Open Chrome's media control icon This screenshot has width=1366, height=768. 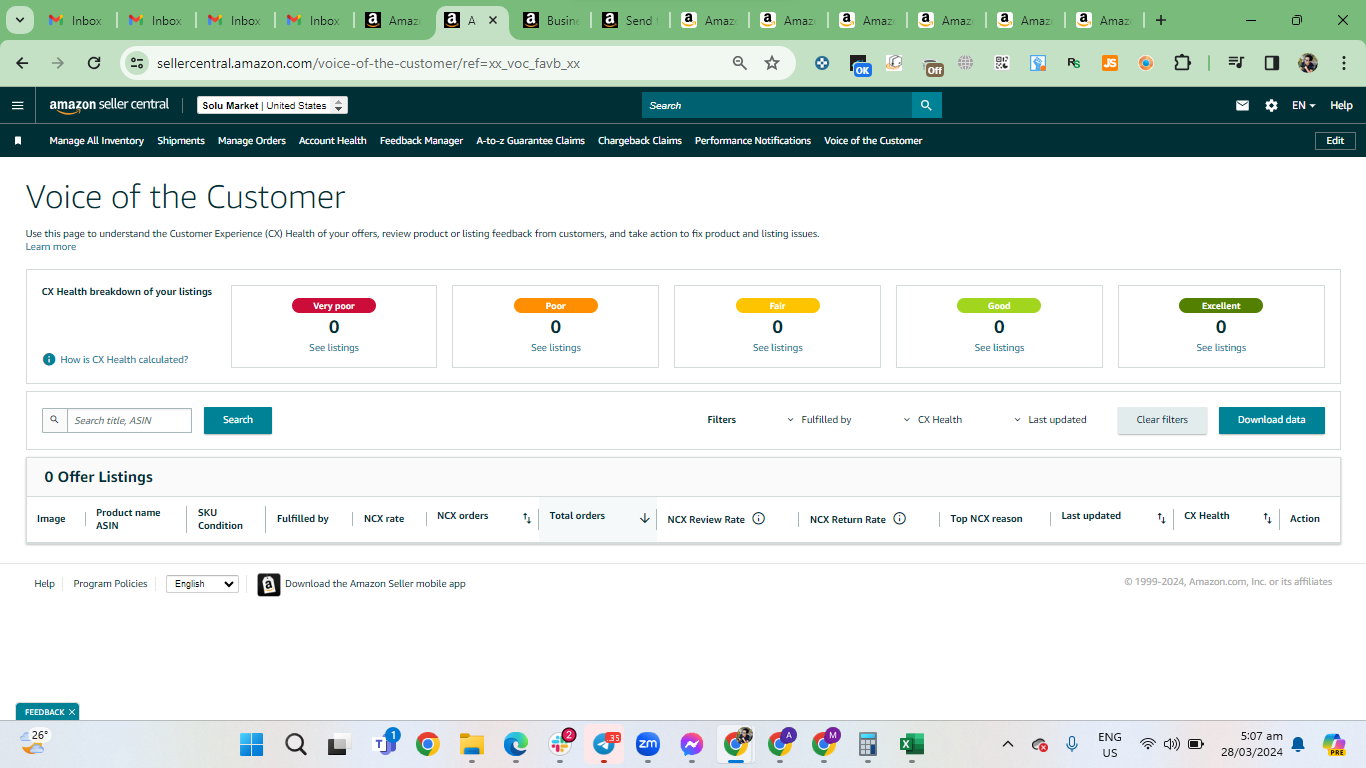(1236, 63)
